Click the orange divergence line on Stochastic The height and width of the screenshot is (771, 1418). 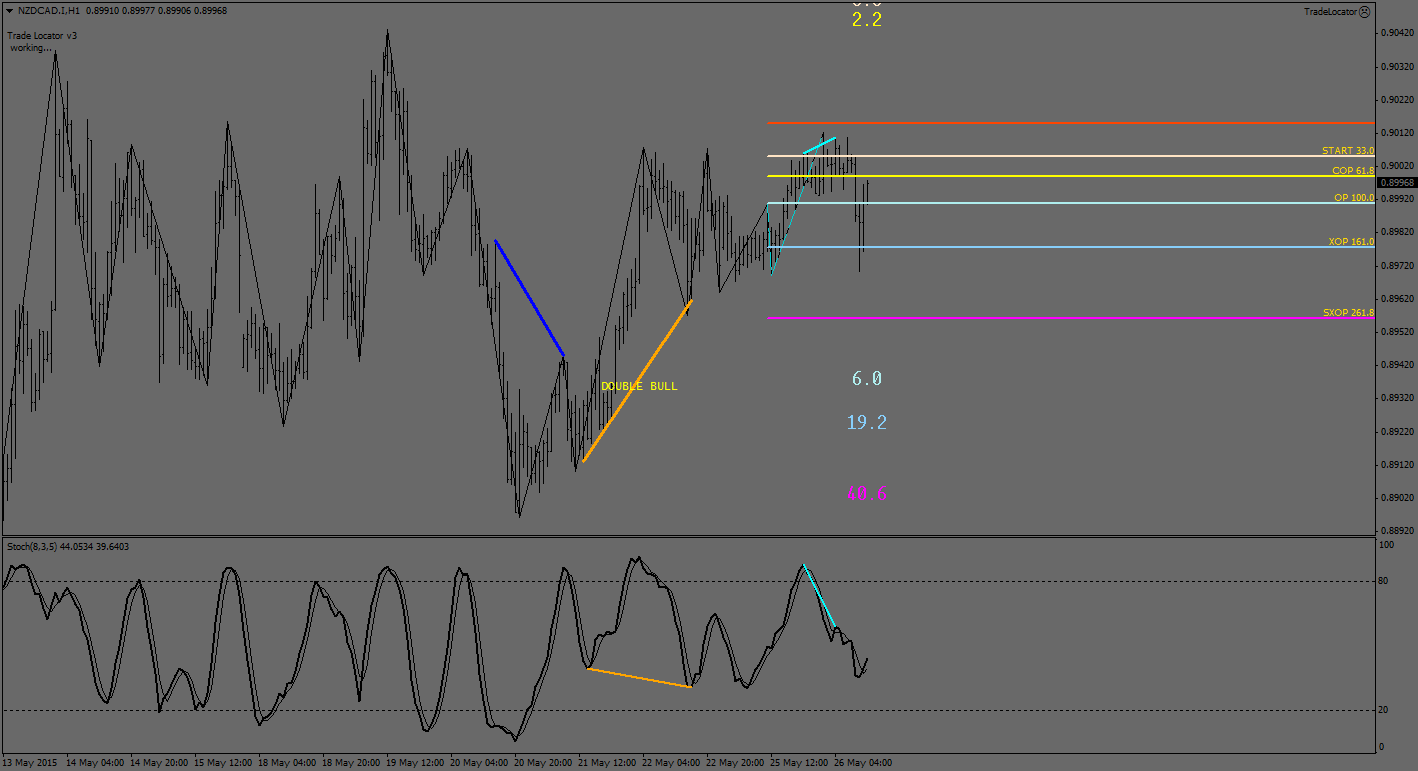pos(639,678)
